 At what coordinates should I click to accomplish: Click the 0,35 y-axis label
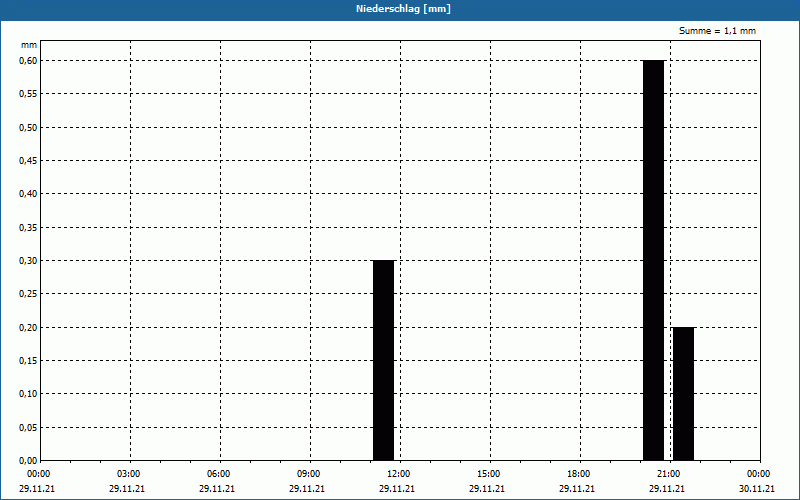(x=28, y=228)
